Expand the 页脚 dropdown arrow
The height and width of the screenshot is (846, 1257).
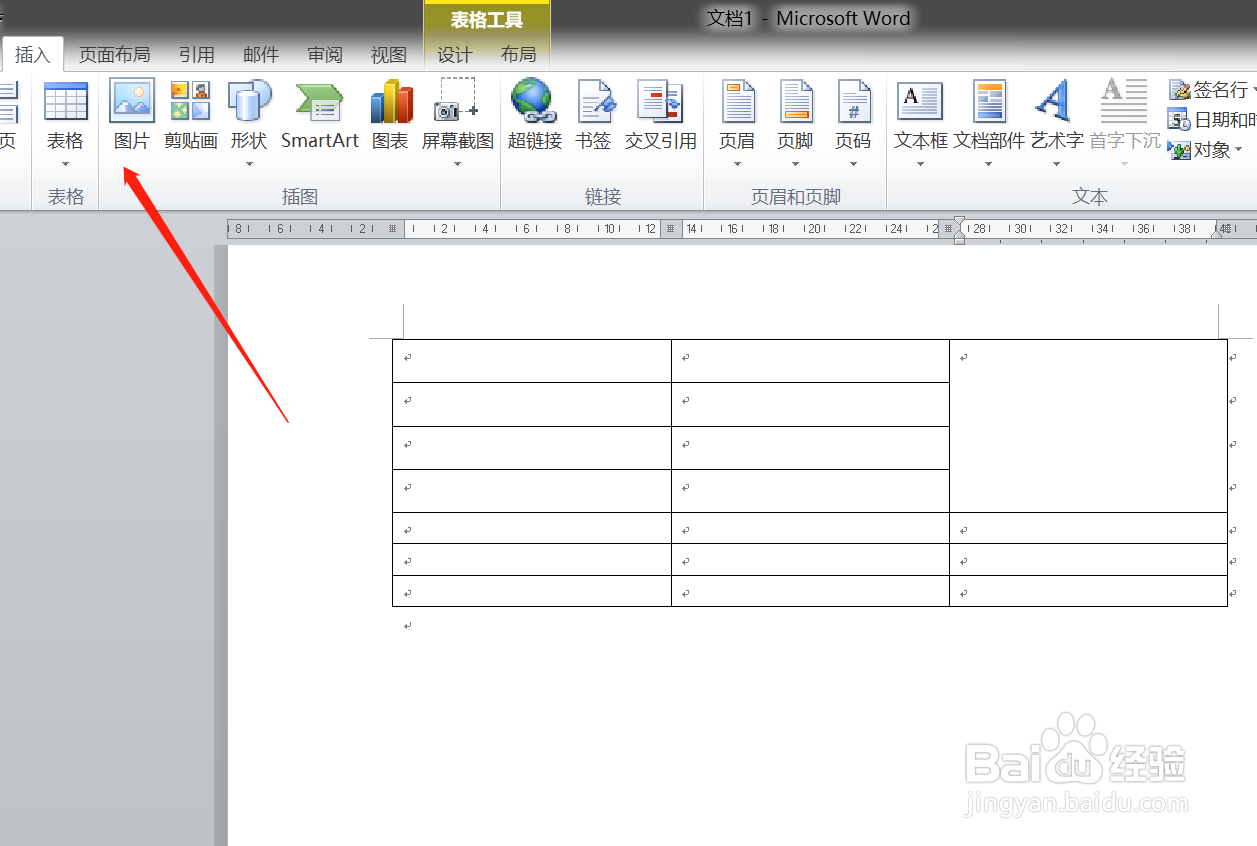(x=795, y=164)
